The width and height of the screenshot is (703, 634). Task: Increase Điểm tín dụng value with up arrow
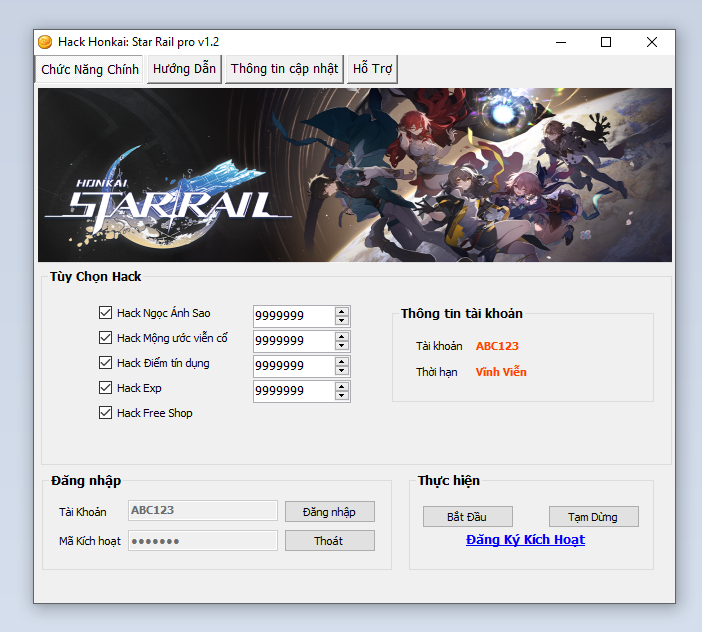[342, 361]
